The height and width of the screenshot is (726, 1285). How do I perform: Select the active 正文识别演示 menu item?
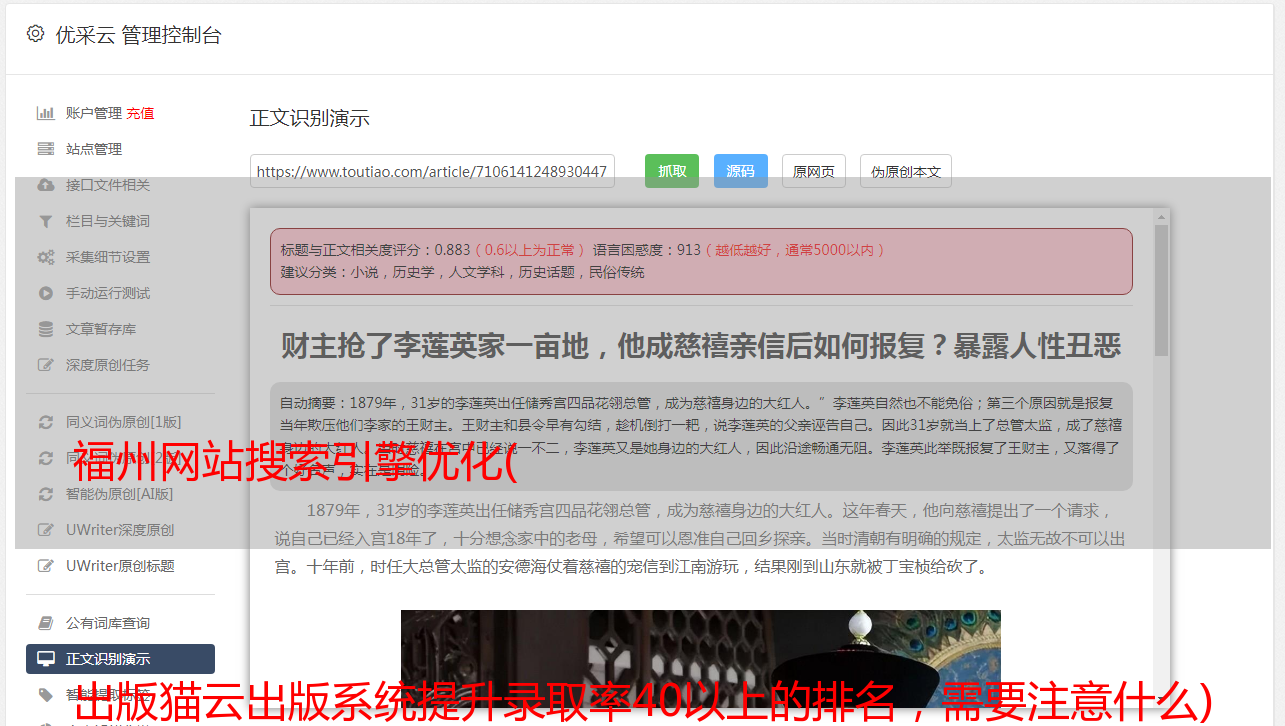[120, 659]
